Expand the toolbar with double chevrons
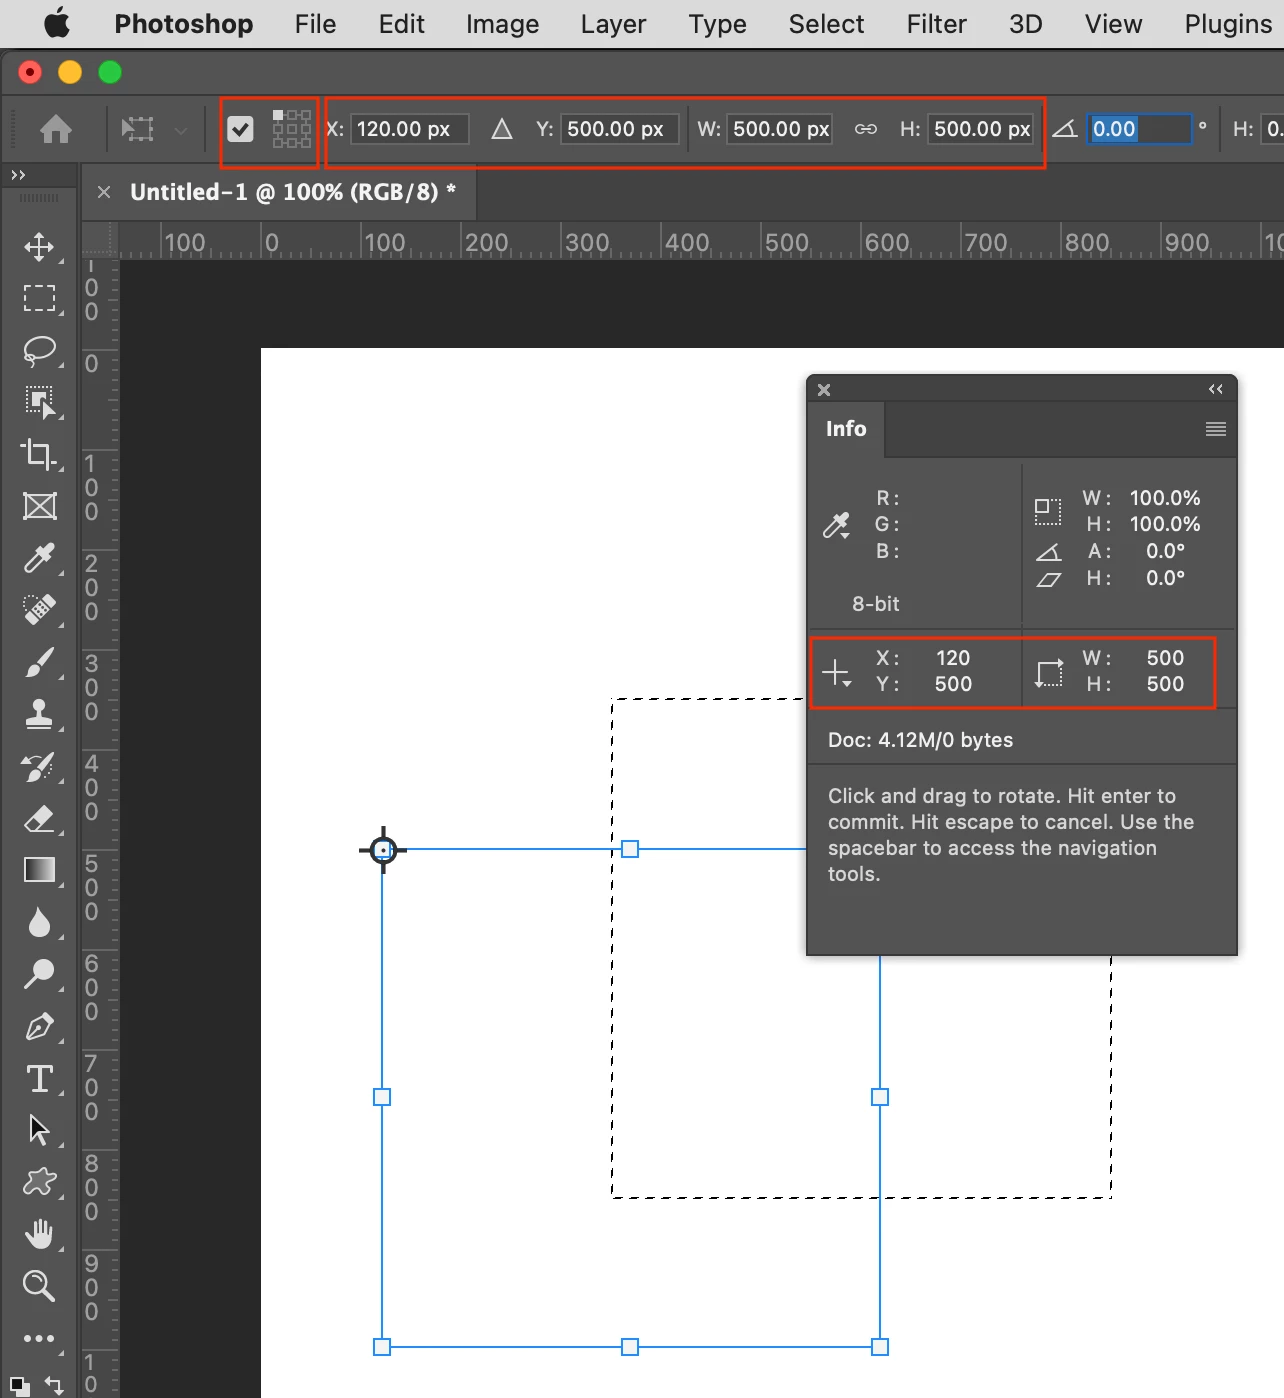This screenshot has height=1398, width=1284. (x=18, y=175)
